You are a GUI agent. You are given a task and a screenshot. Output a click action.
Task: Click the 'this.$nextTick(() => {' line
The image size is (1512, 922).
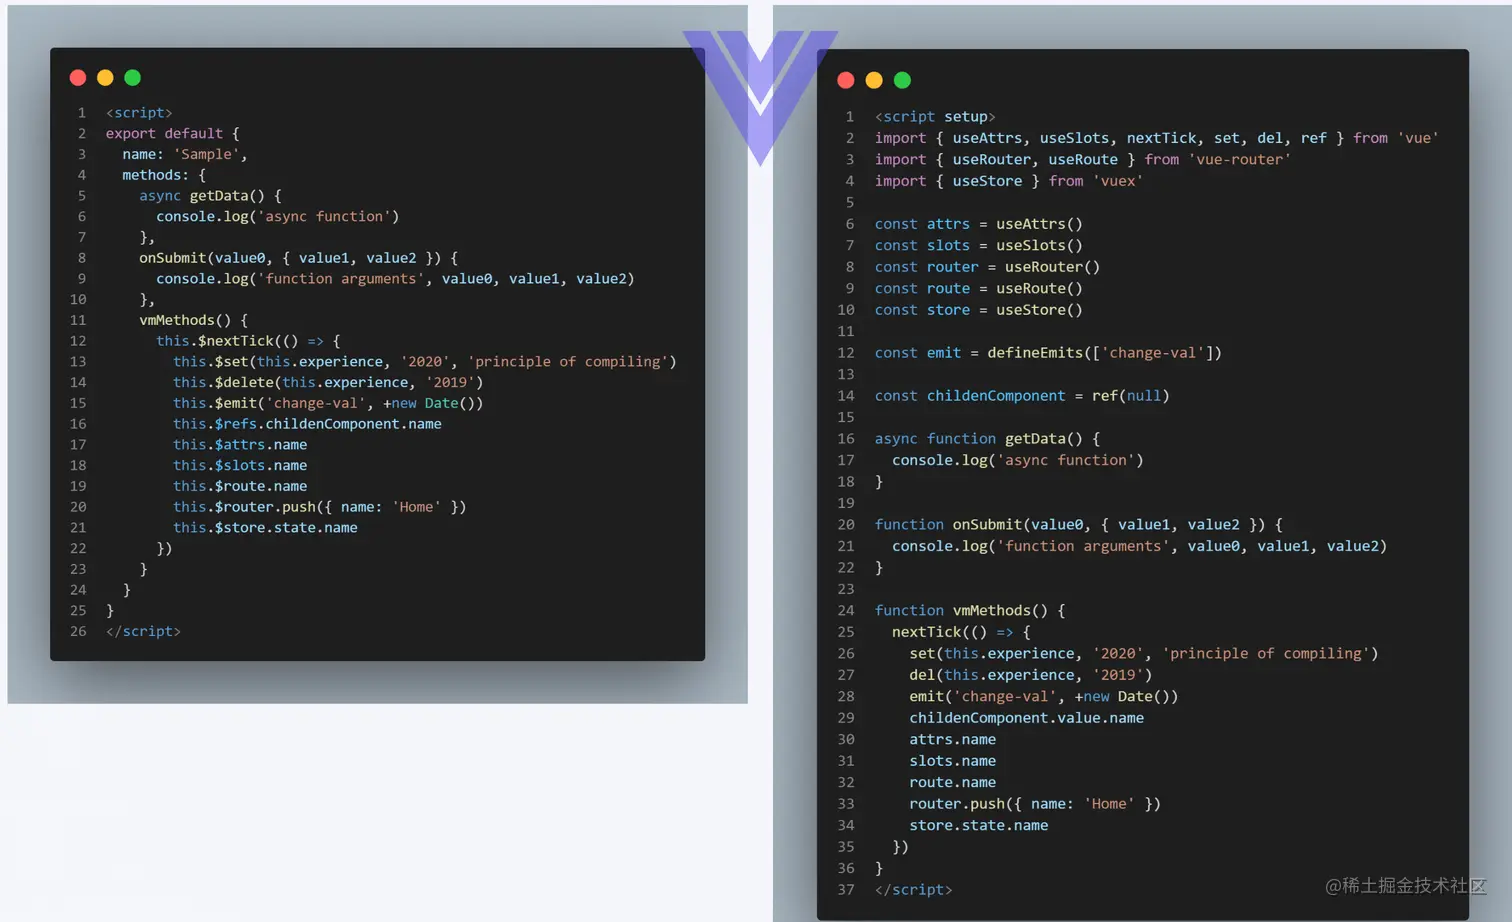tap(248, 341)
